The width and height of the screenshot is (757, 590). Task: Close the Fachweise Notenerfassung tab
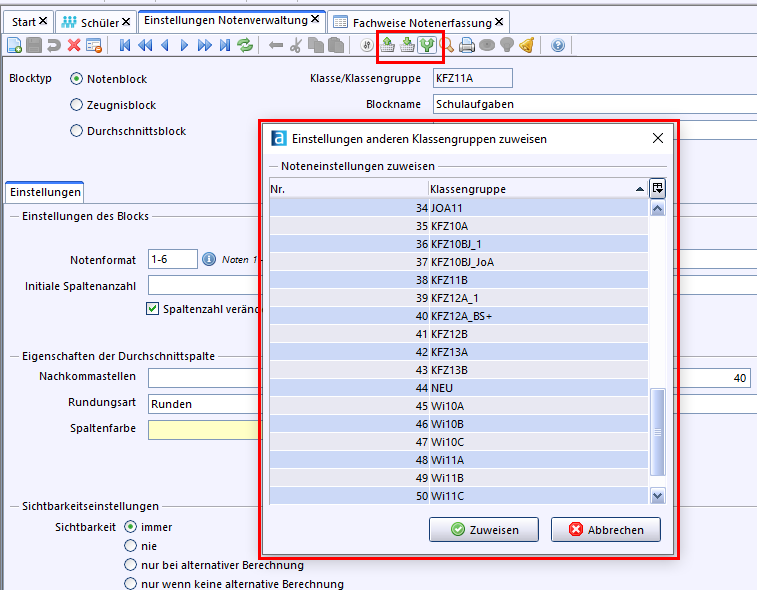[499, 22]
